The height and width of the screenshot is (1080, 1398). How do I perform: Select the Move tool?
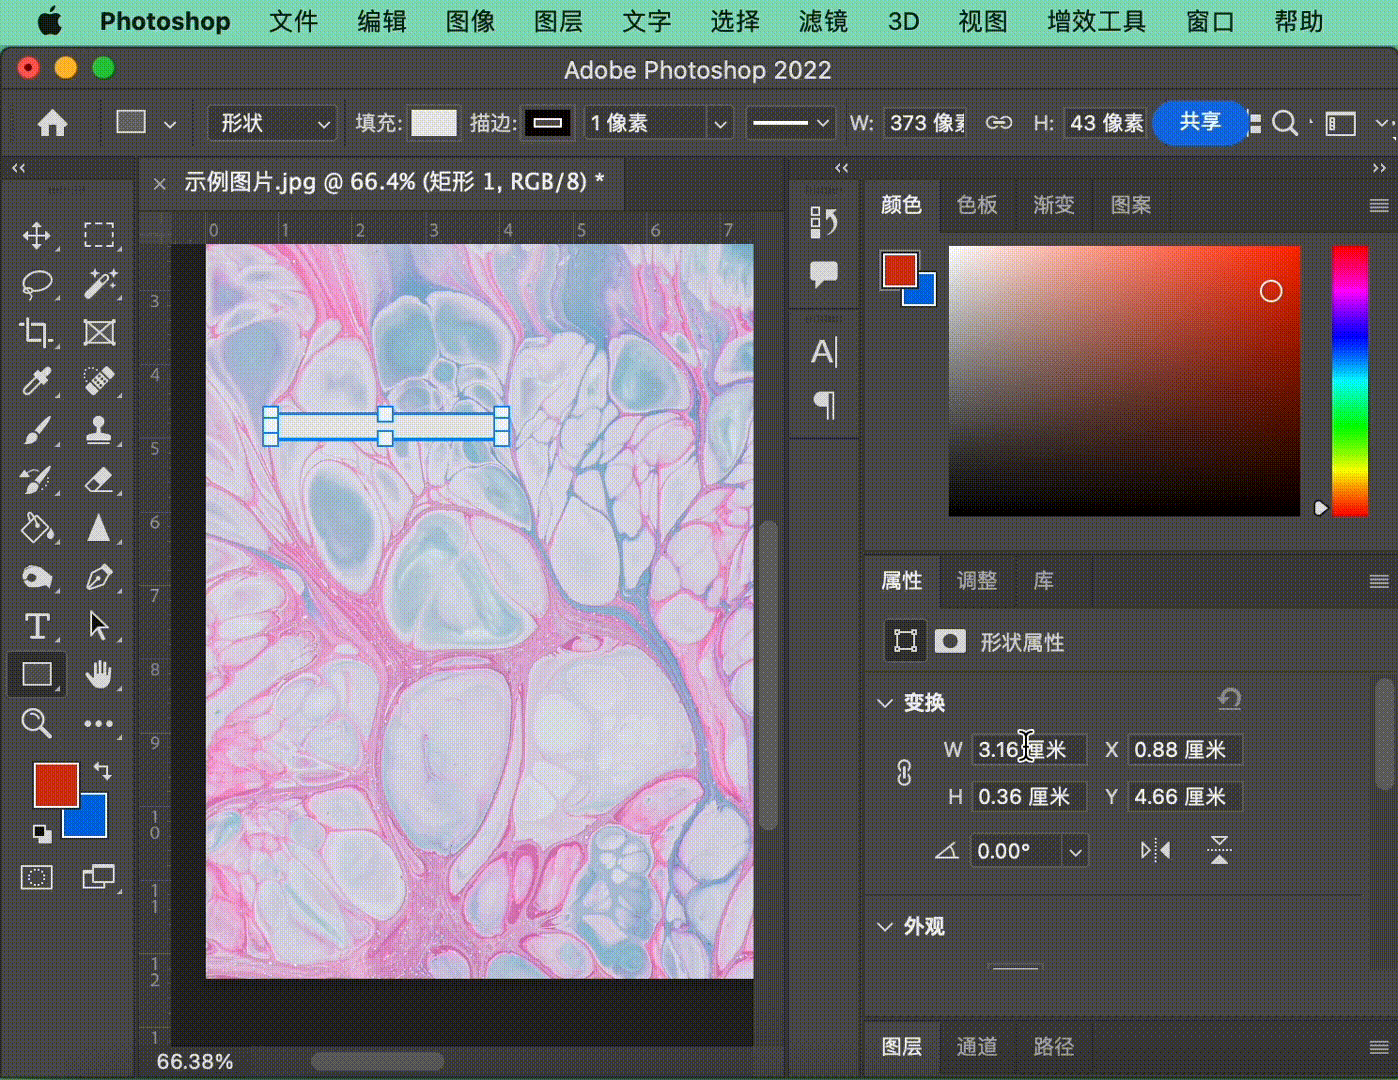37,236
